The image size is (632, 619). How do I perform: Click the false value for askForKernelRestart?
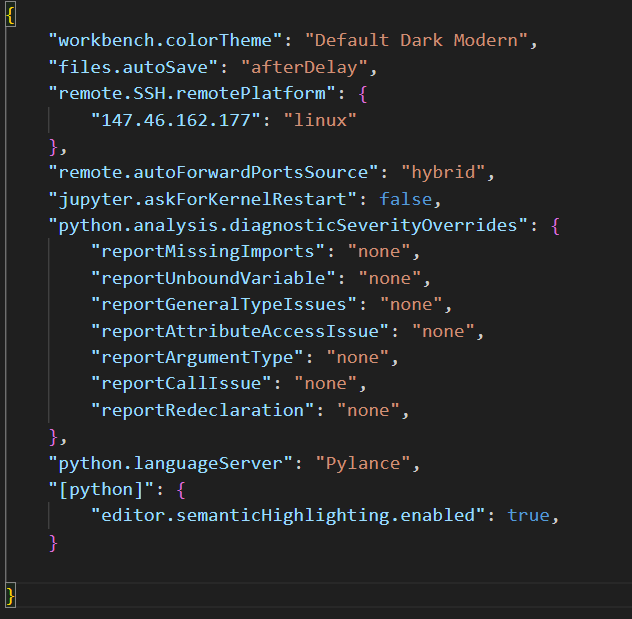[406, 199]
